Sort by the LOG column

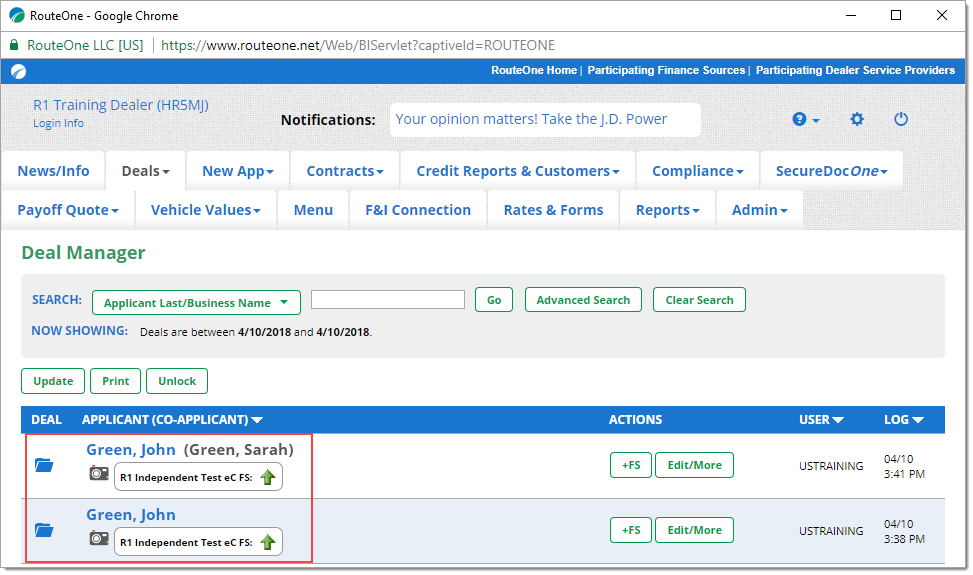tap(904, 420)
